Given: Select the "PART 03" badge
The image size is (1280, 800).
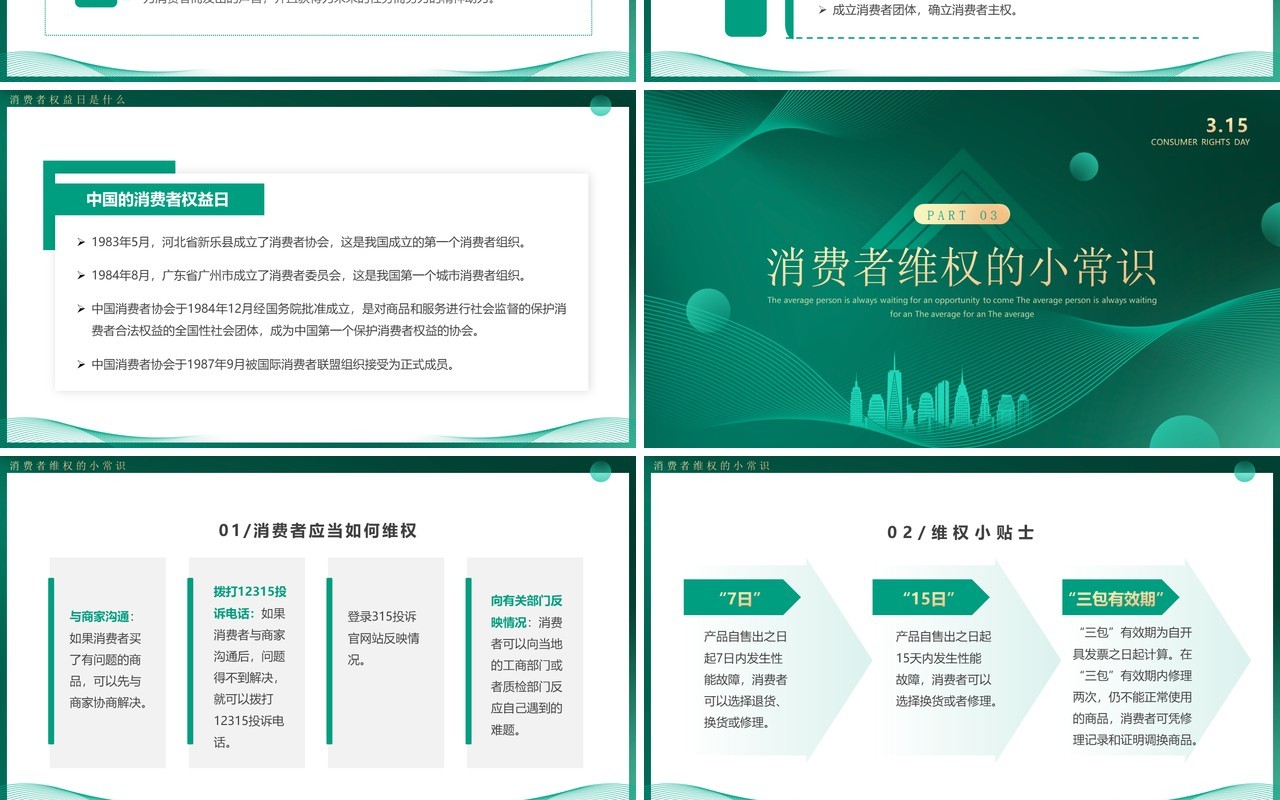Looking at the screenshot, I should pos(962,215).
